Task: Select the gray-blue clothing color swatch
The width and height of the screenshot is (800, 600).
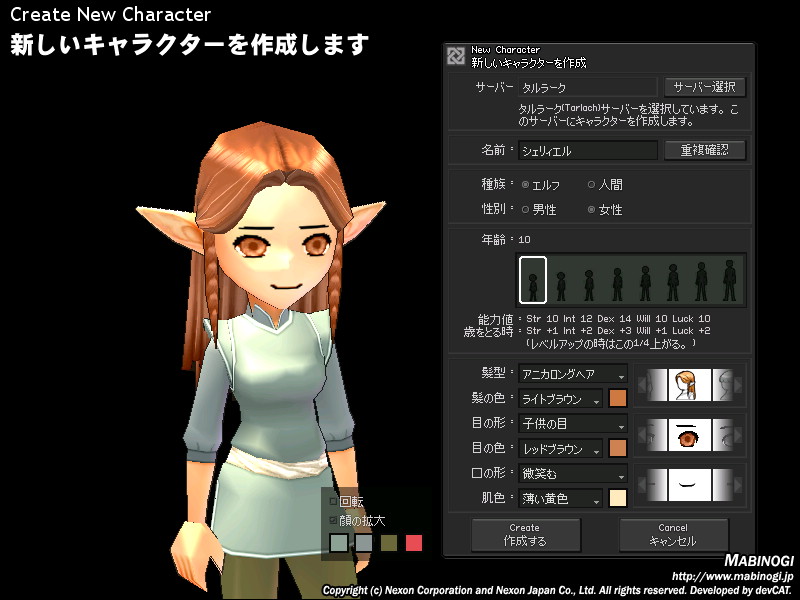Action: [364, 543]
